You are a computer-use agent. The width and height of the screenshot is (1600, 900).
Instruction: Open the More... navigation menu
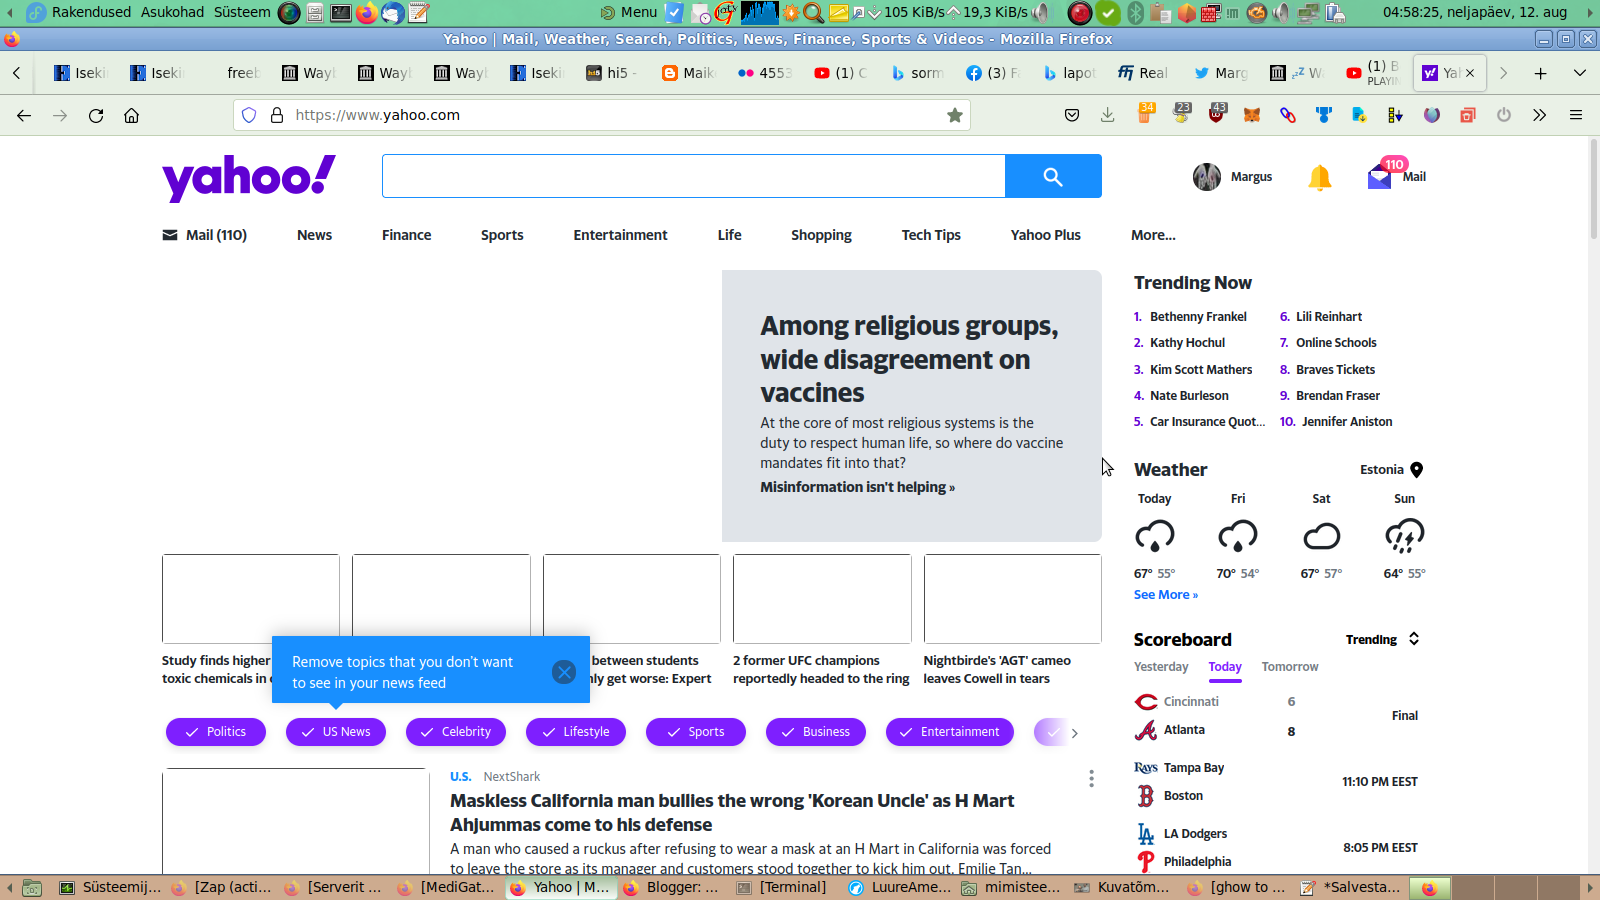[1153, 235]
